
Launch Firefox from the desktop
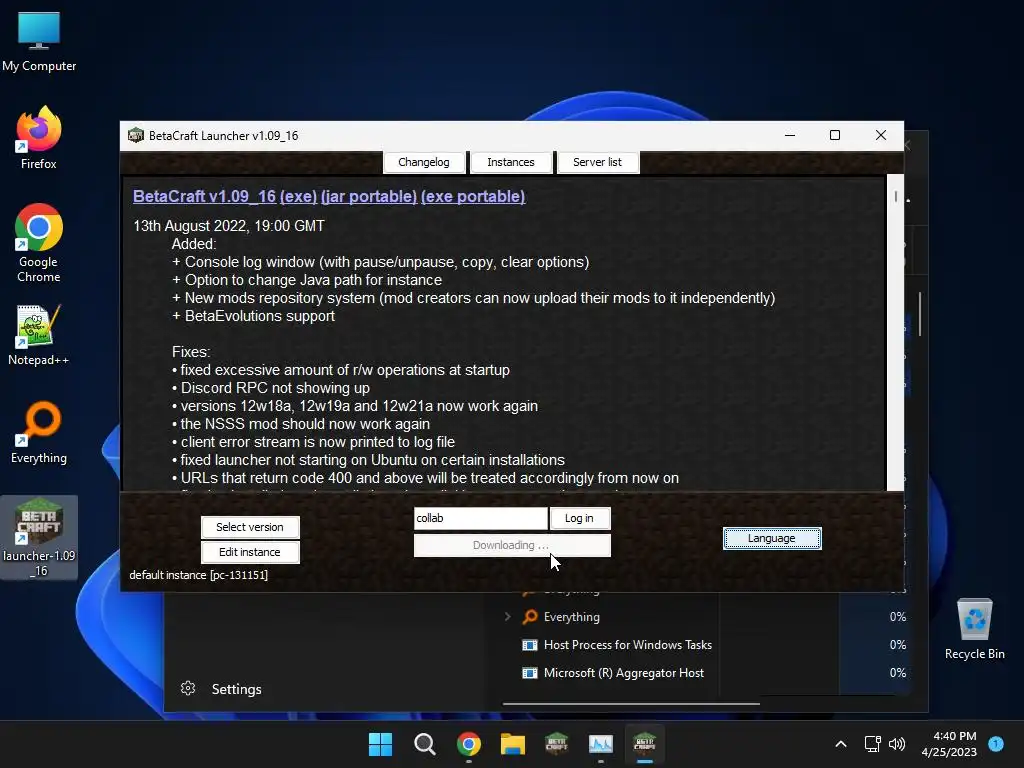point(39,138)
